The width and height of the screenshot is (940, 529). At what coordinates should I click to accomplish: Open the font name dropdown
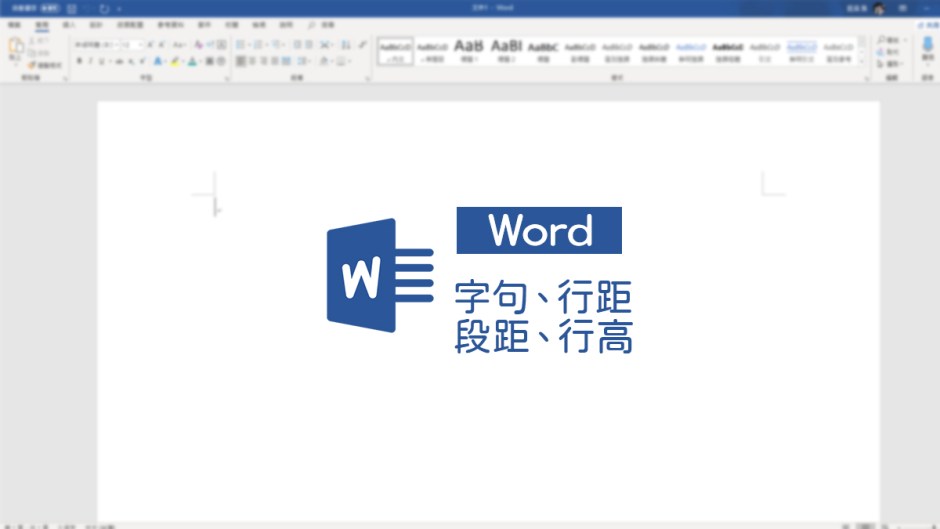tap(95, 45)
